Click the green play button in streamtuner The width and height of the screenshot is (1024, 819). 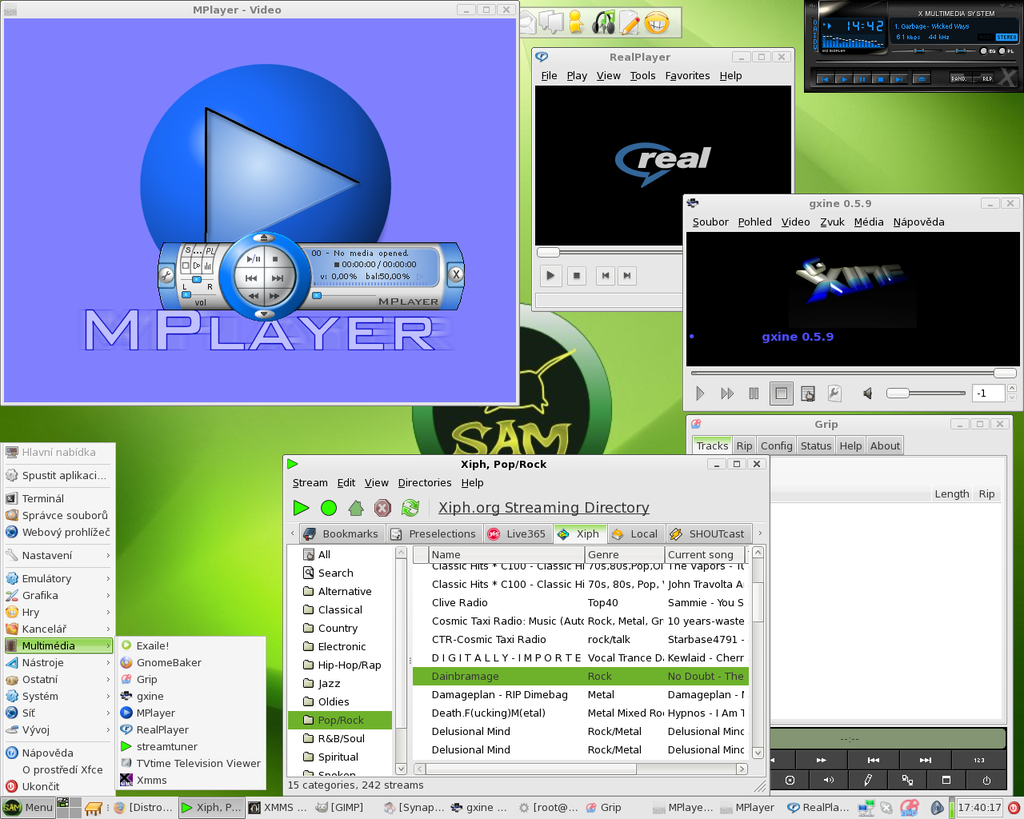click(x=301, y=508)
